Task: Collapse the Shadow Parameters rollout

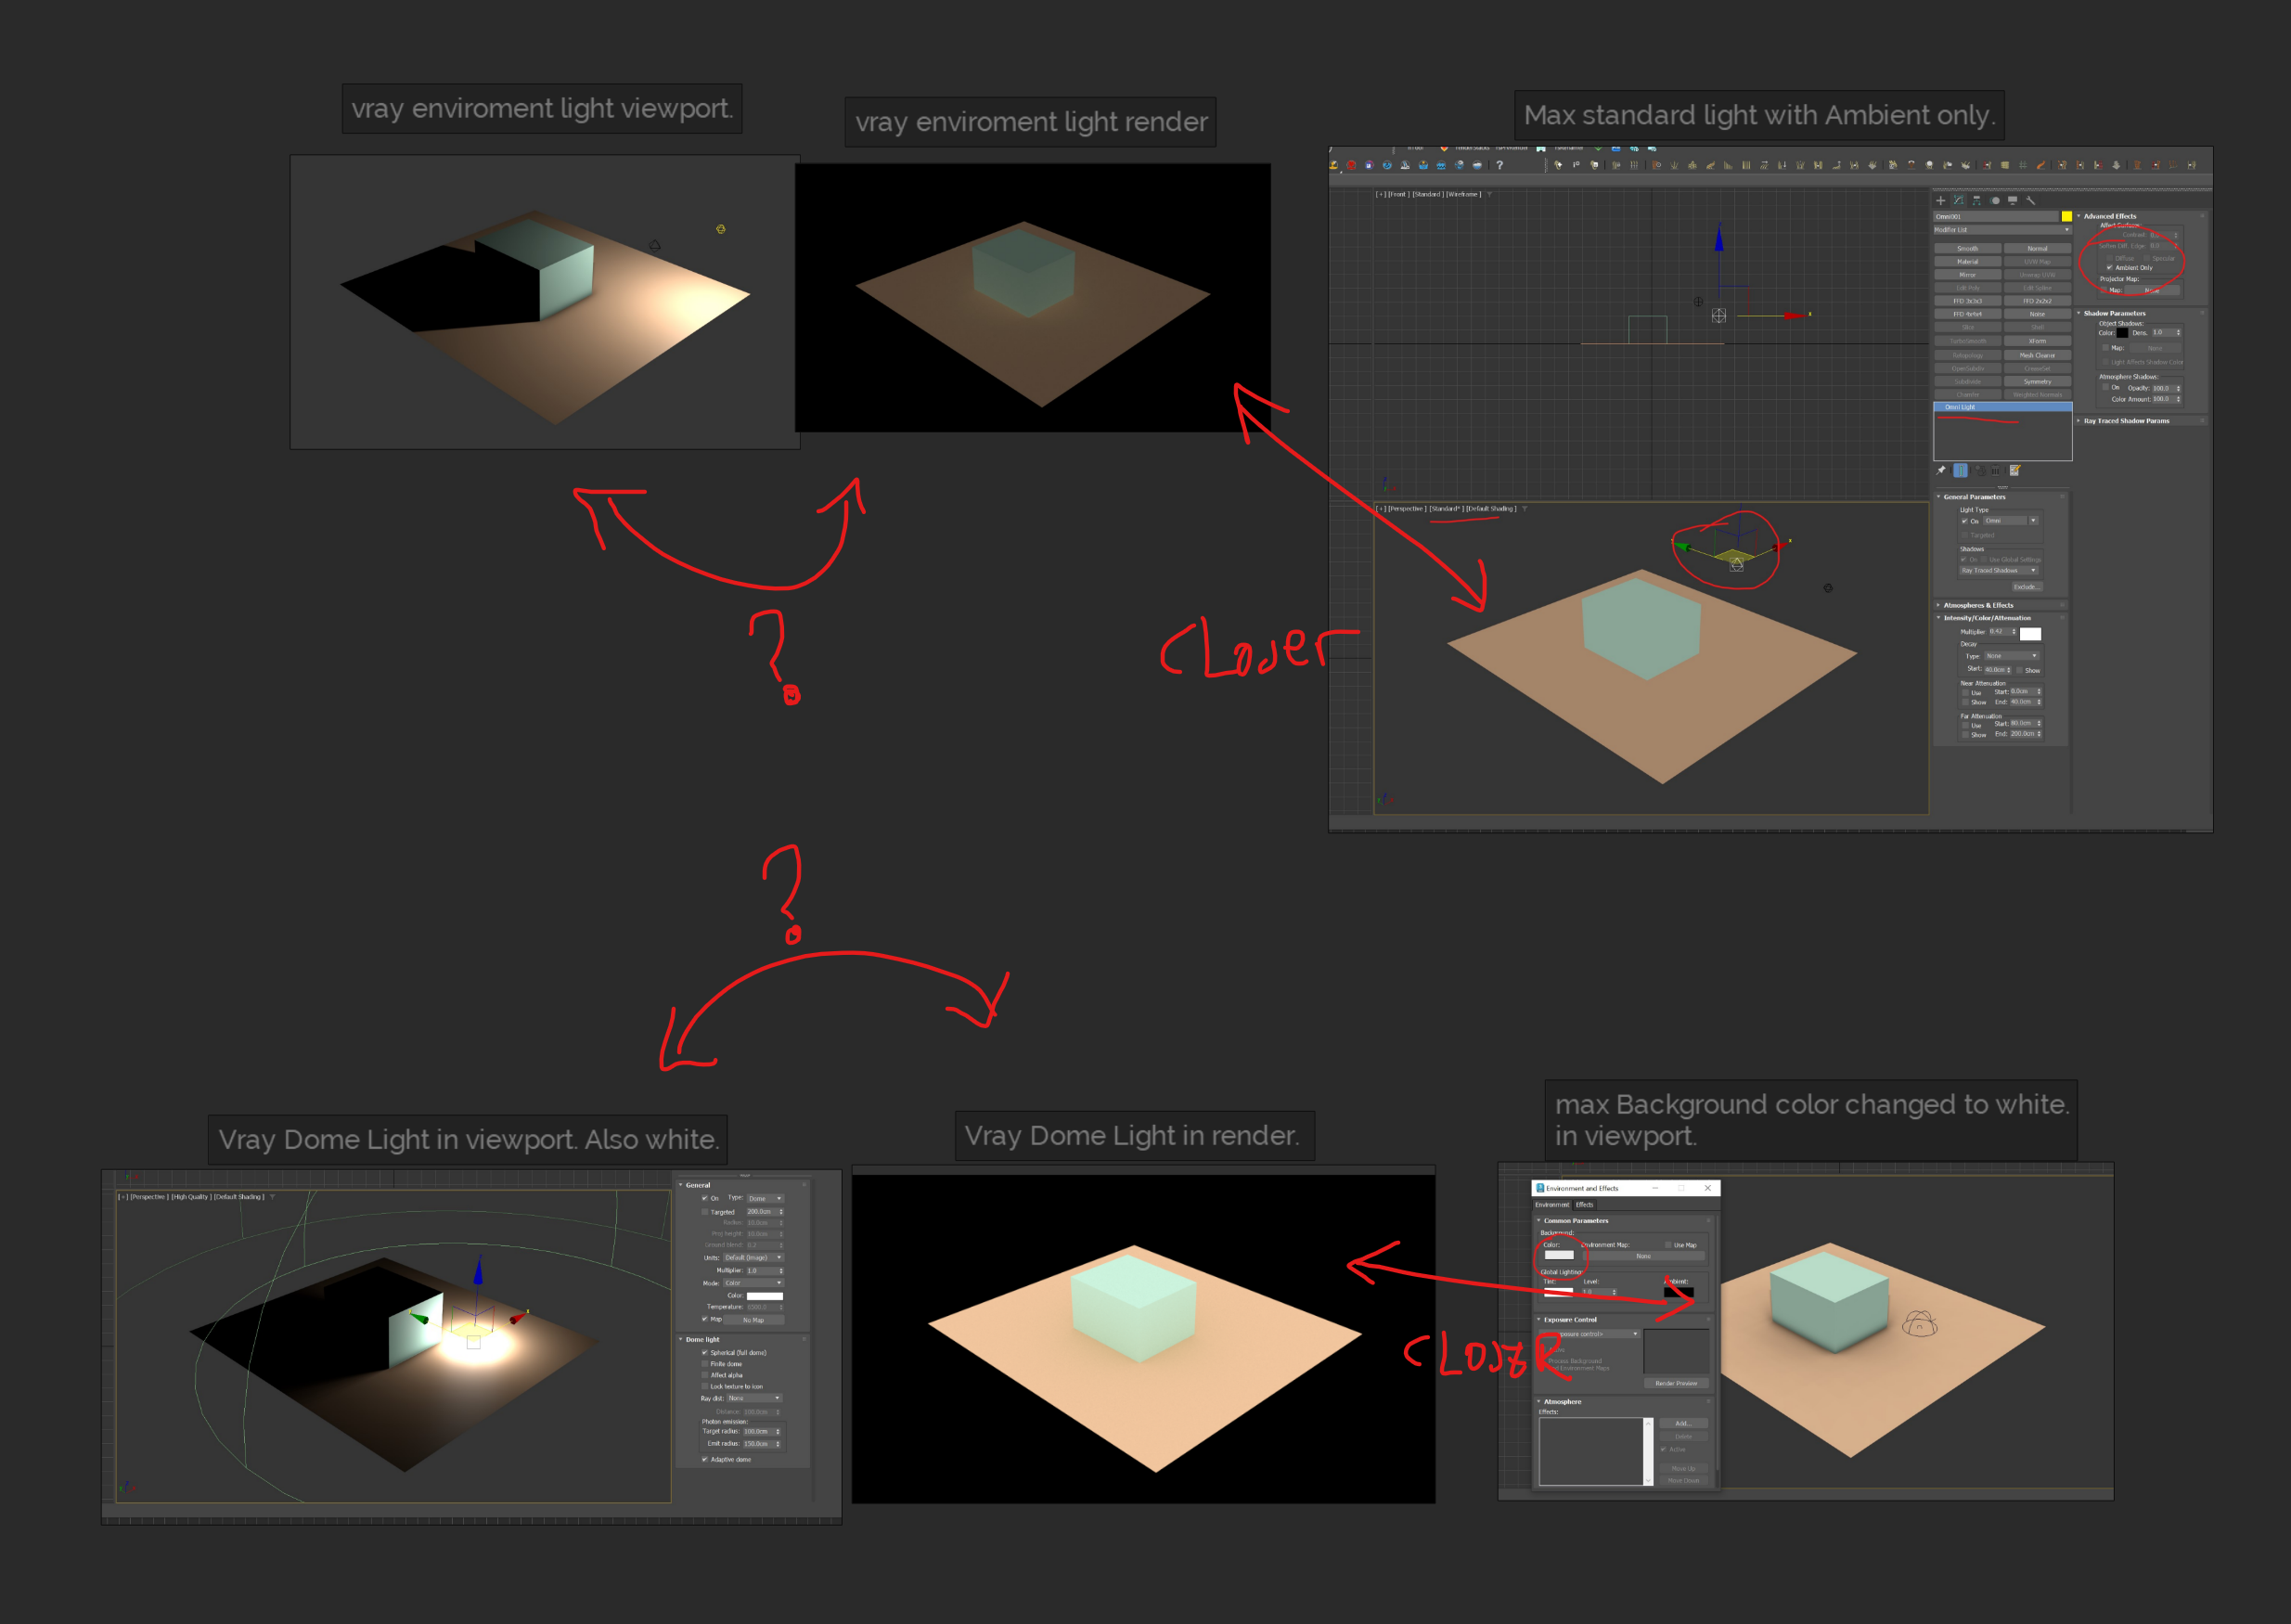Action: pos(2114,313)
